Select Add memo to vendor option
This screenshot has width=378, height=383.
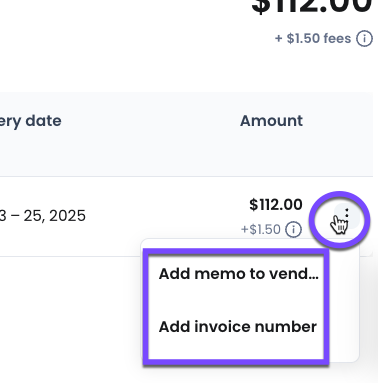[x=239, y=274]
